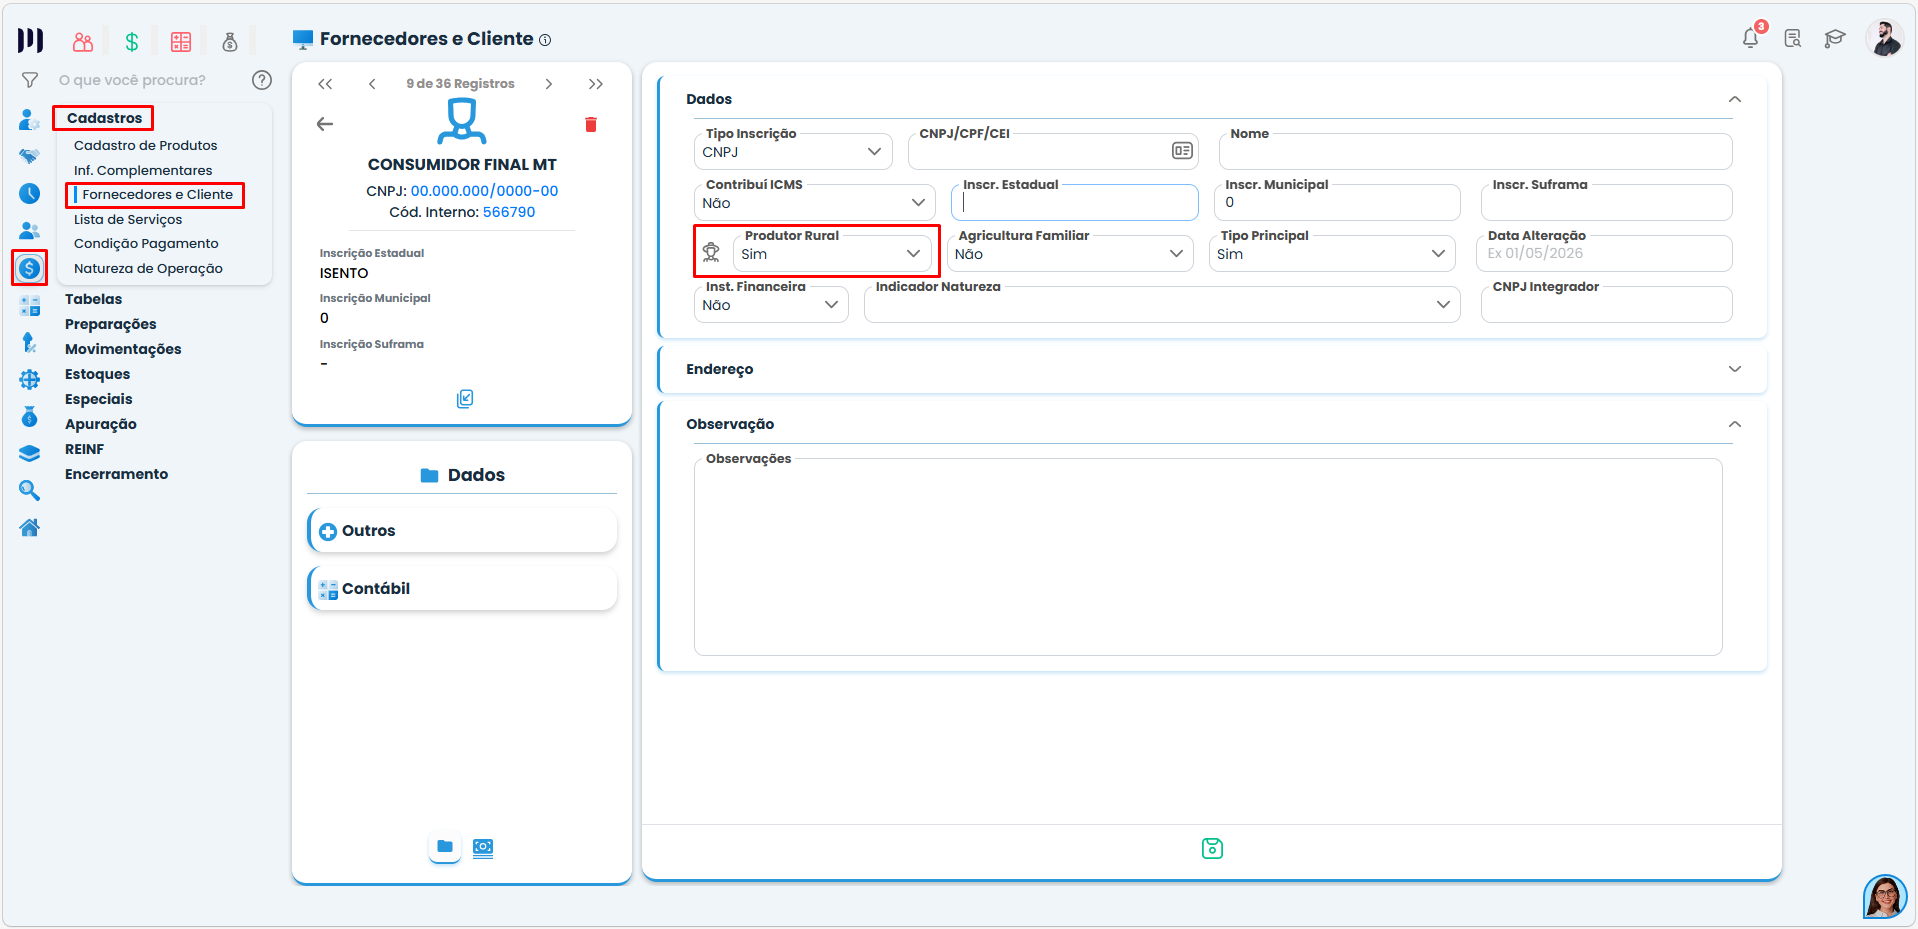Screen dimensions: 1918x929
Task: Click the ID card icon in CNPJ/CPF/CEI field
Action: tap(1182, 151)
